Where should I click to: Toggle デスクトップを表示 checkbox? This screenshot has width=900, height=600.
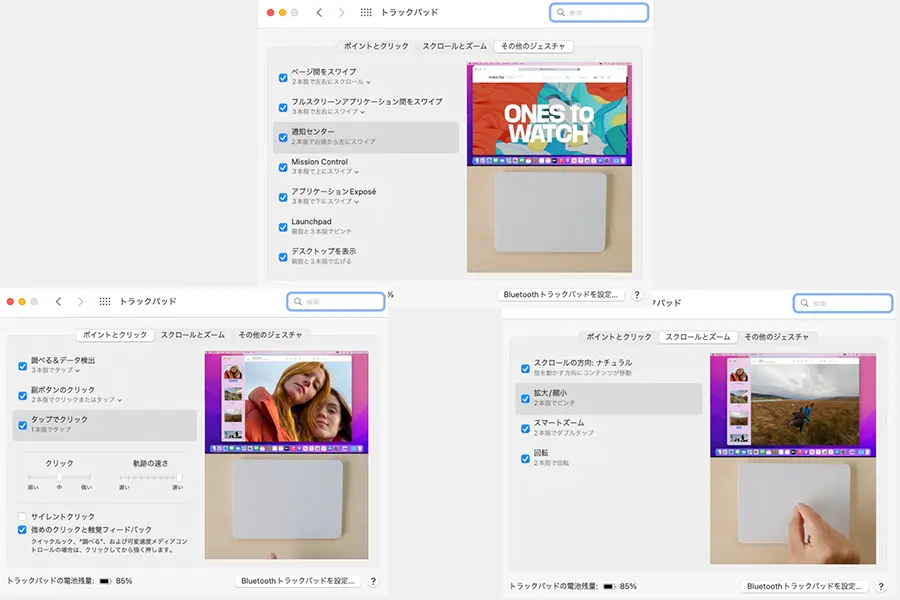(x=283, y=257)
